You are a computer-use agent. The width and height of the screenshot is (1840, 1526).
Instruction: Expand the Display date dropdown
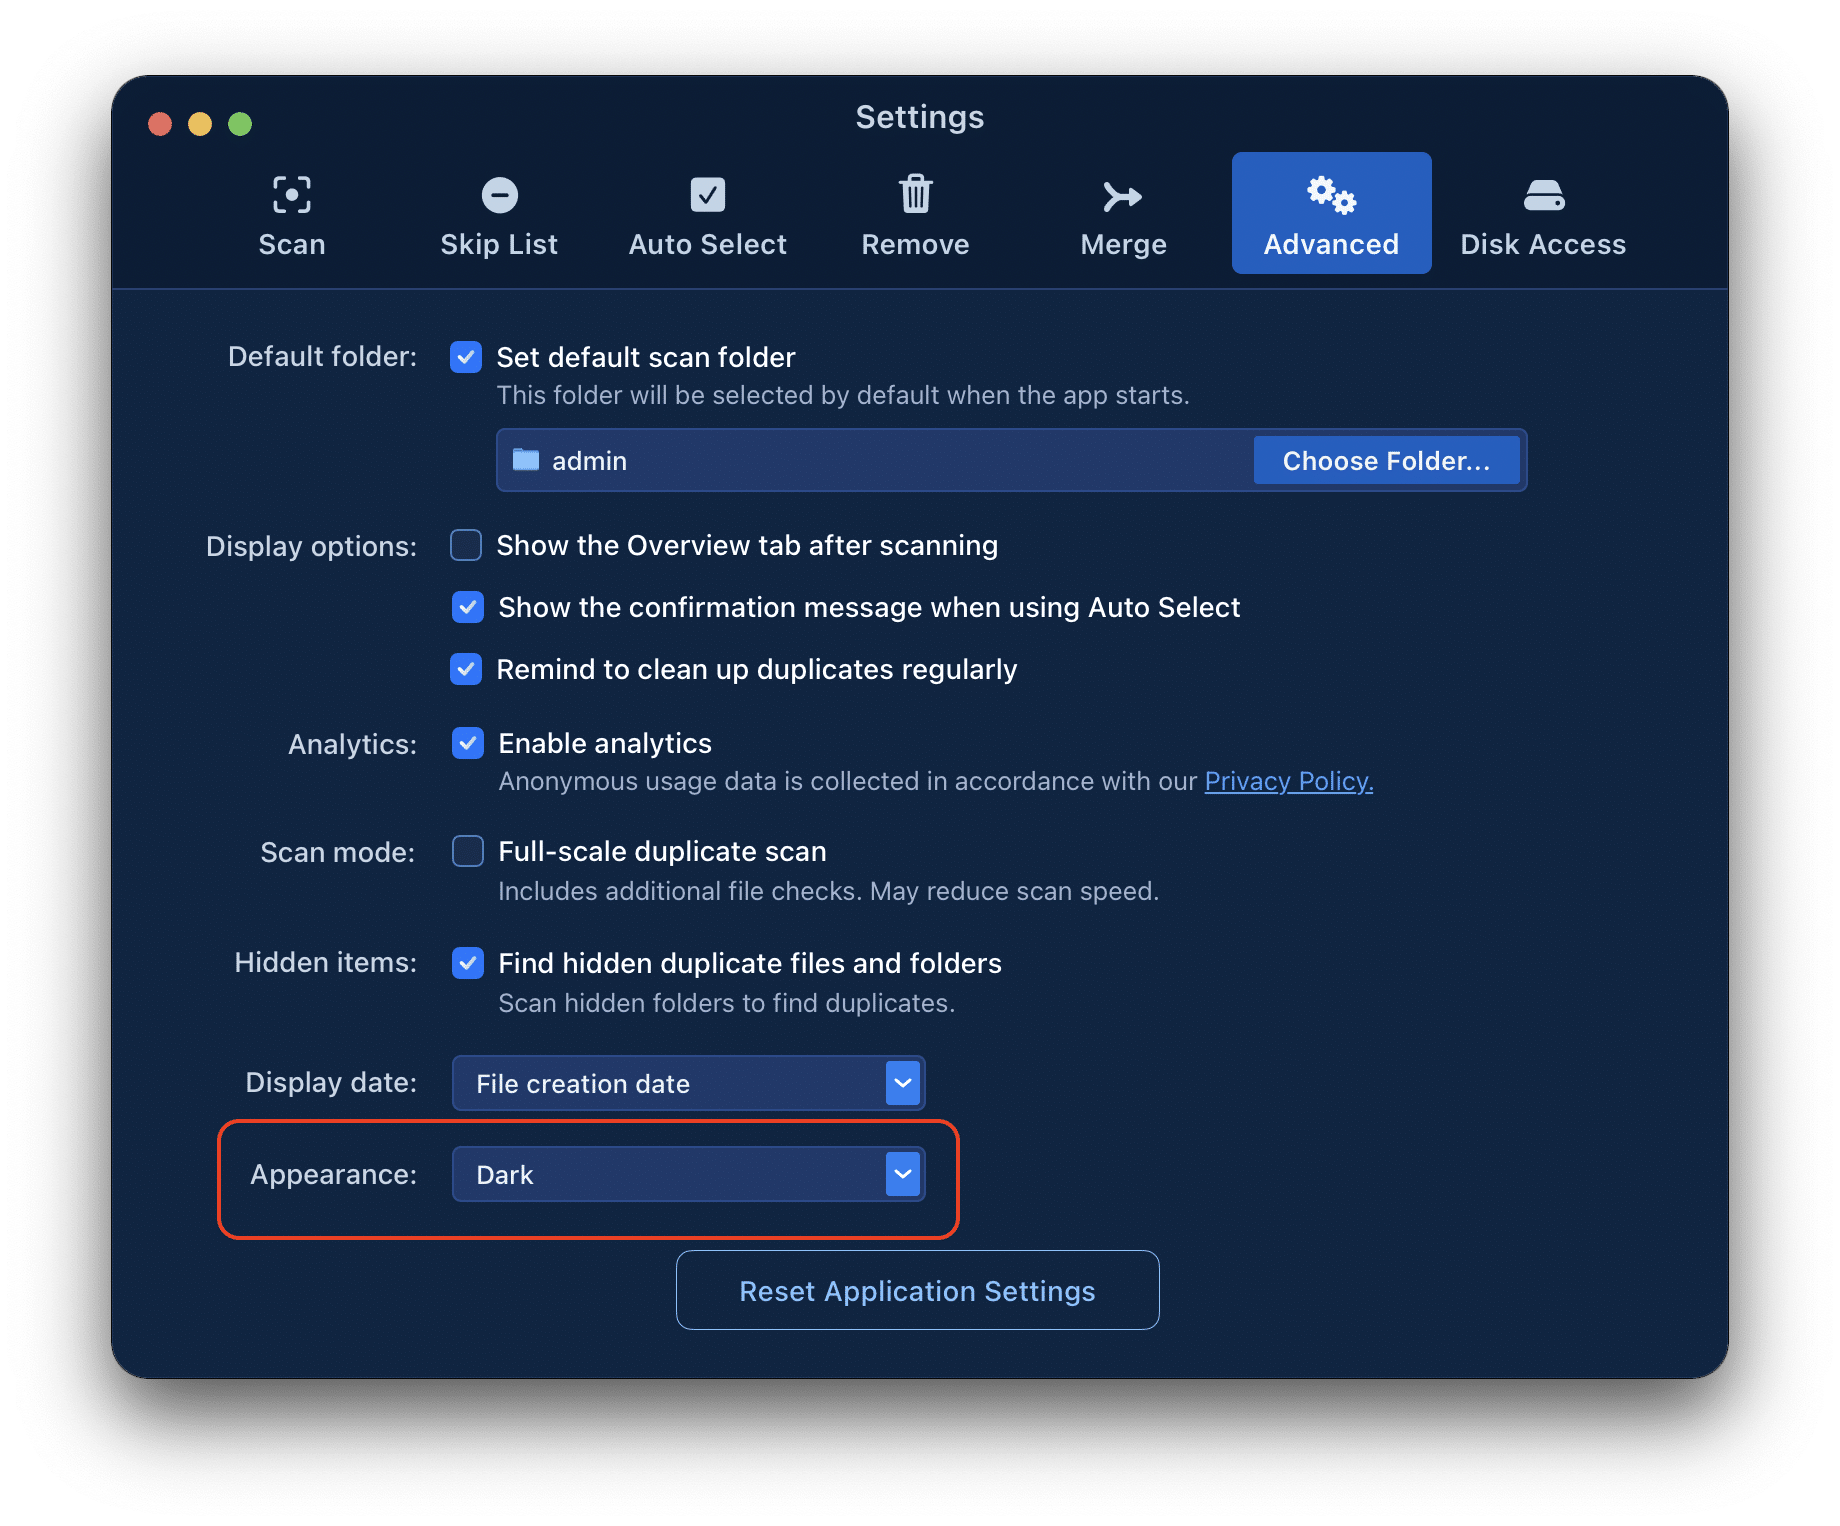pyautogui.click(x=902, y=1083)
